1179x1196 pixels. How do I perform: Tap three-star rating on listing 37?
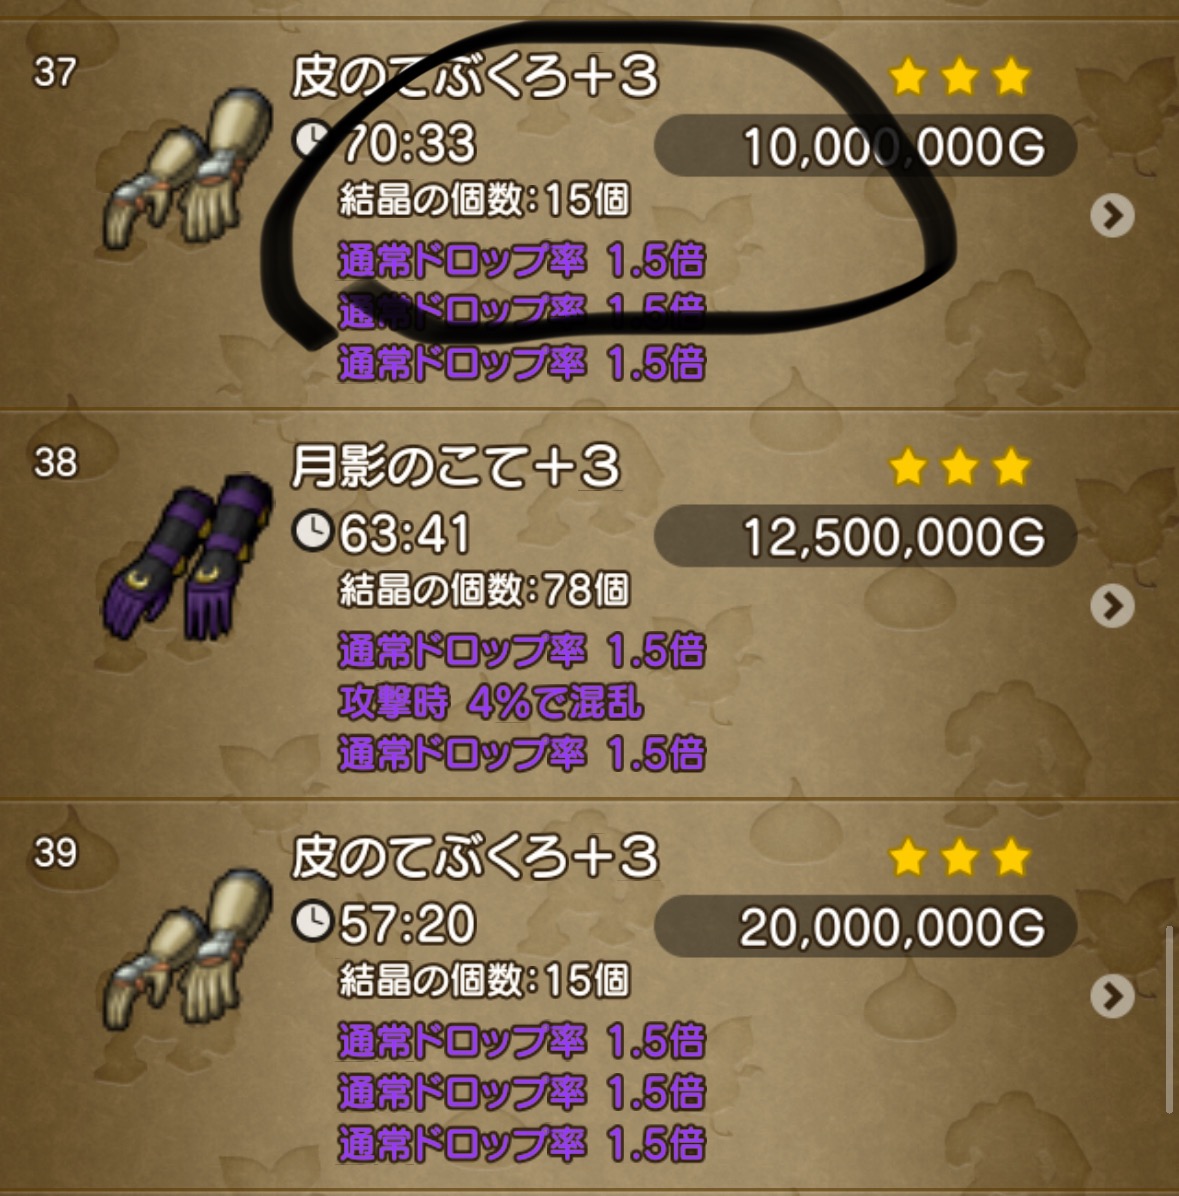(x=959, y=77)
